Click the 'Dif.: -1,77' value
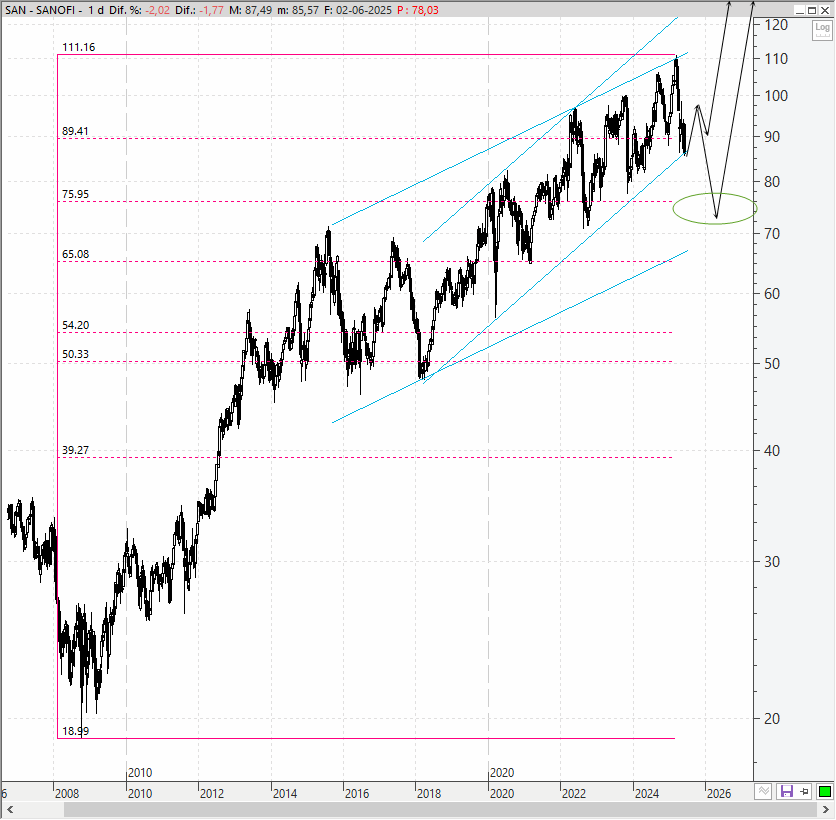 [199, 10]
